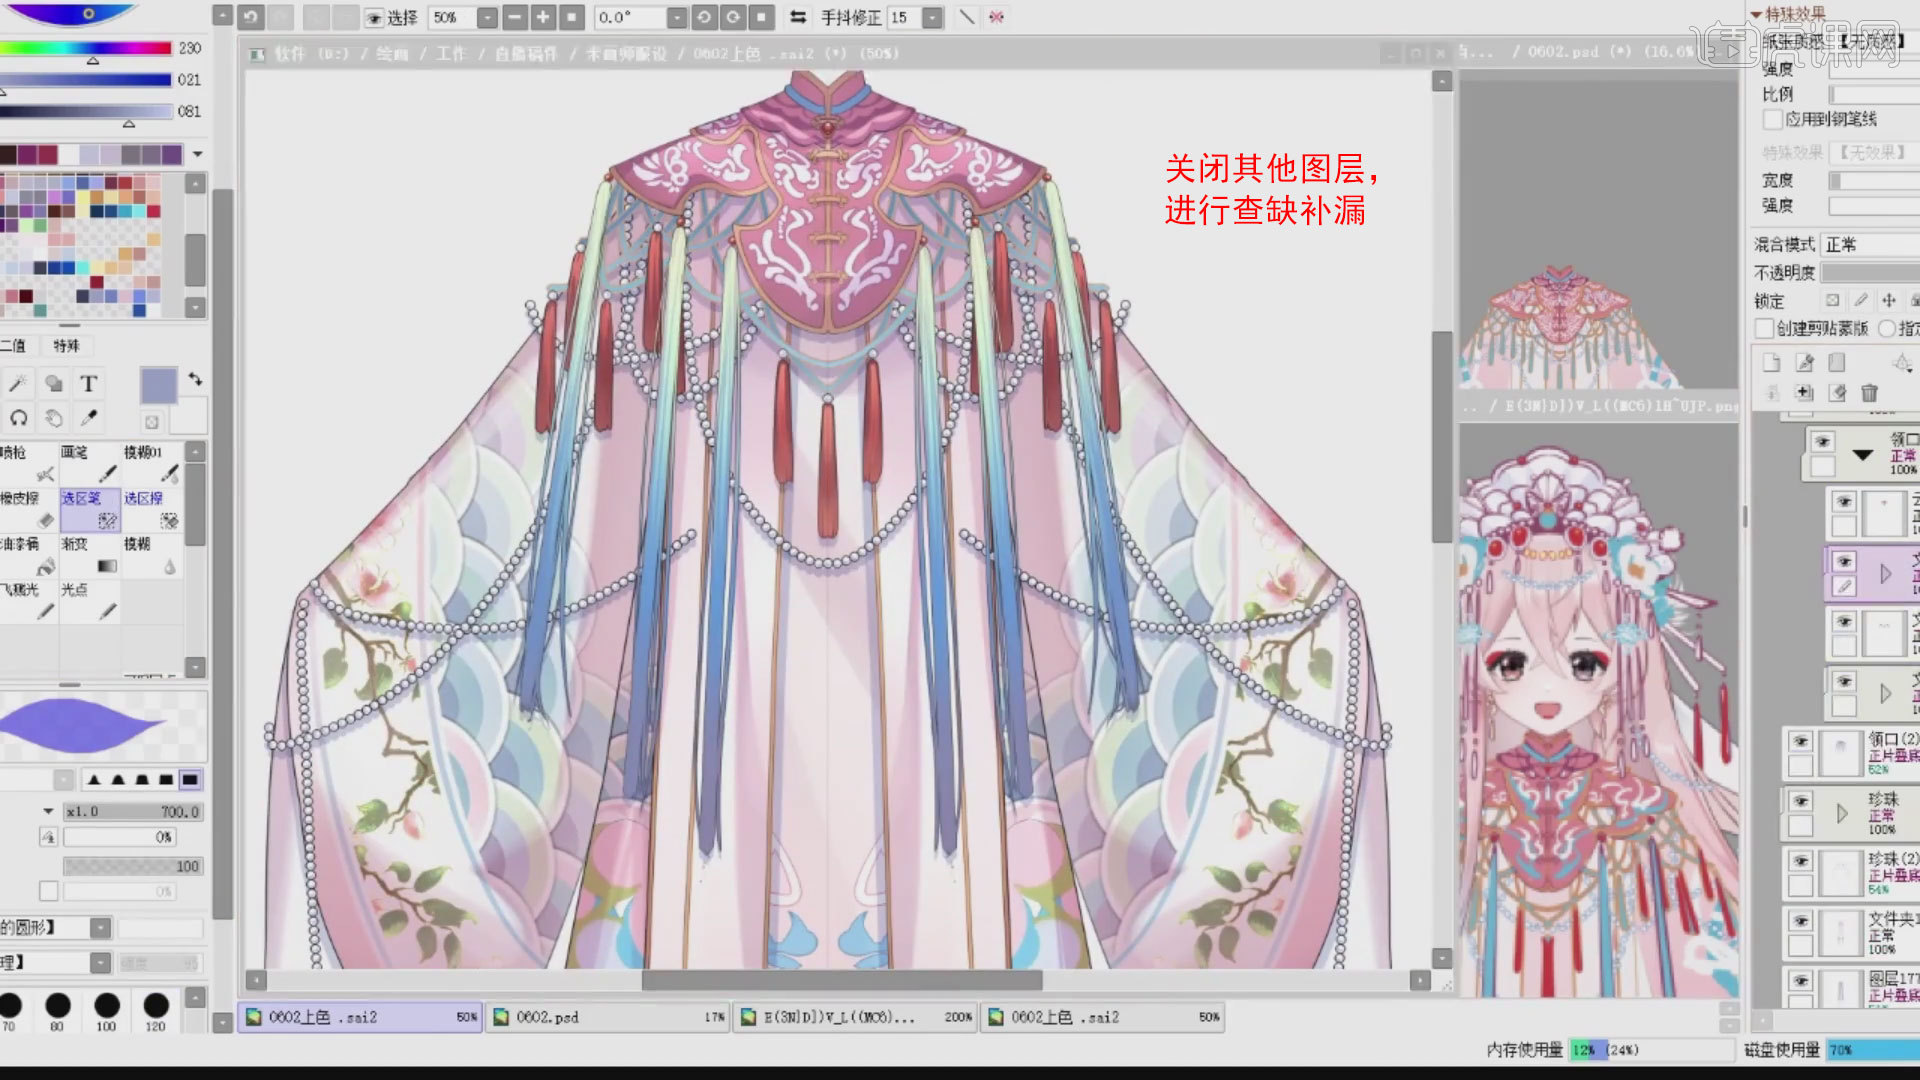Switch to the PNG reference tab at 200%
The width and height of the screenshot is (1920, 1080).
click(x=855, y=1017)
